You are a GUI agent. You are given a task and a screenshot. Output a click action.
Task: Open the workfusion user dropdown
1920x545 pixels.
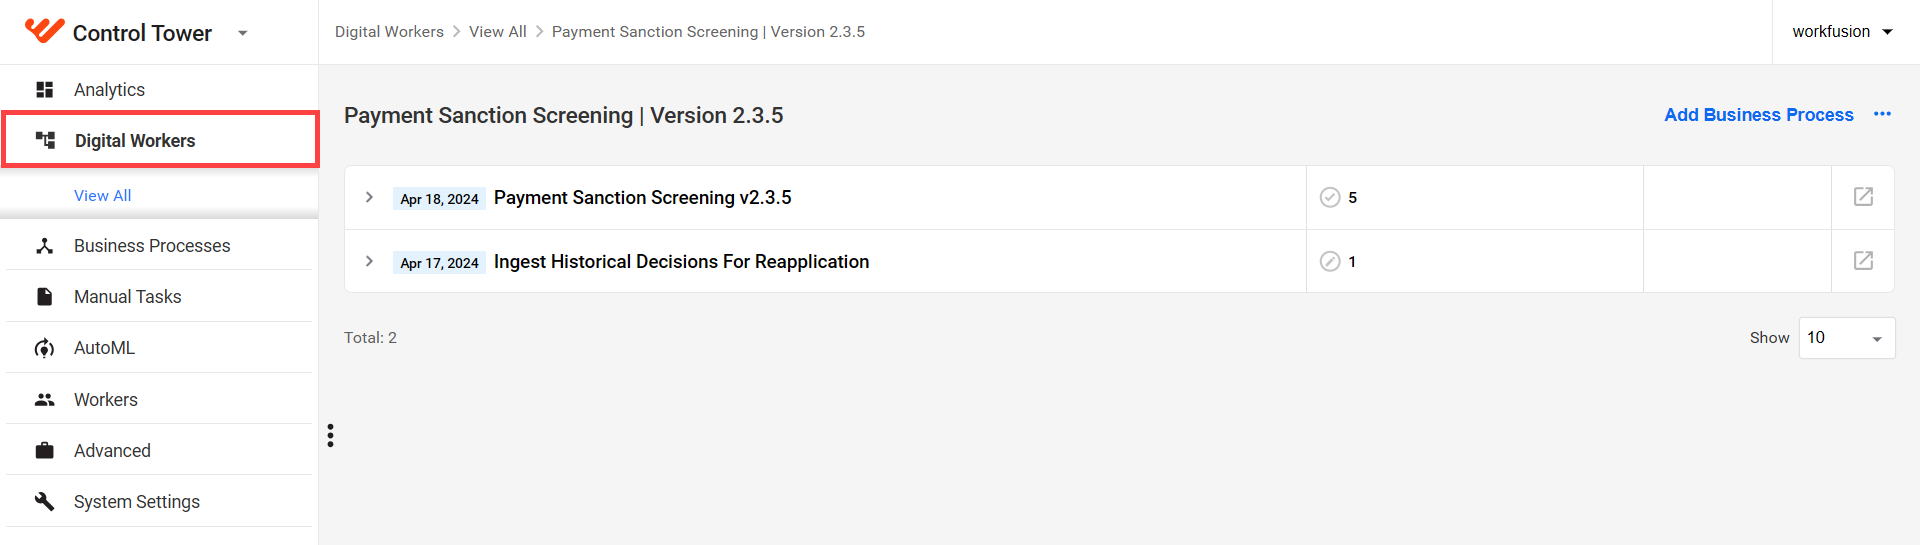tap(1843, 32)
